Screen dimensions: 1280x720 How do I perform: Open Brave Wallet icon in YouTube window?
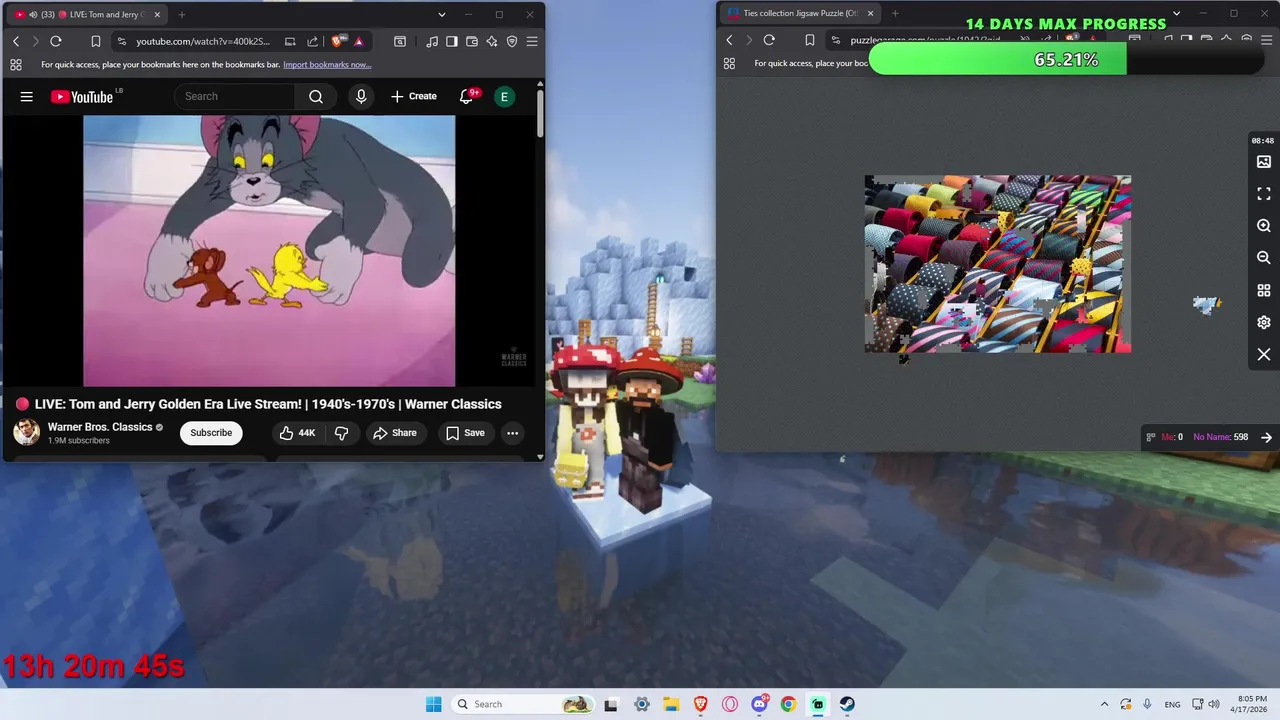click(472, 41)
